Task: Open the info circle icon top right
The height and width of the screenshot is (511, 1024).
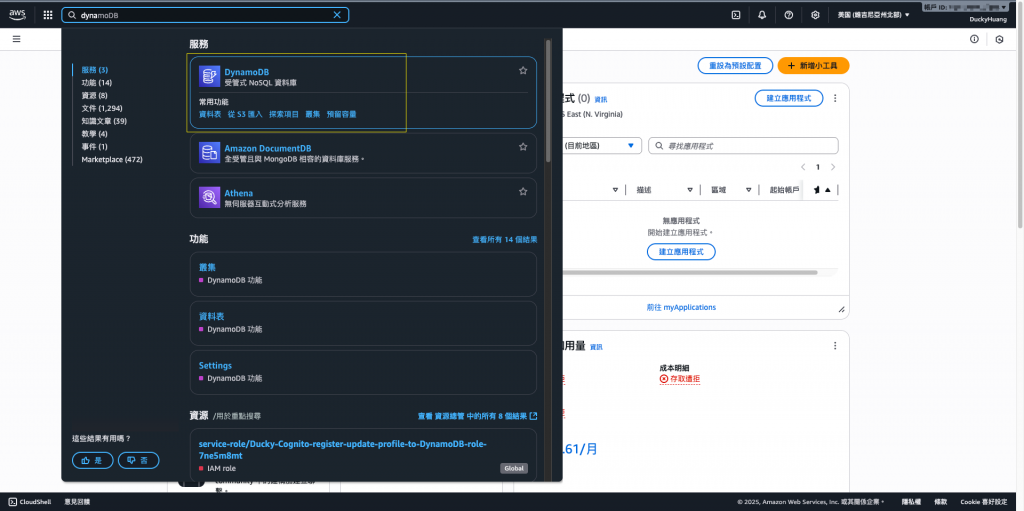Action: [974, 39]
